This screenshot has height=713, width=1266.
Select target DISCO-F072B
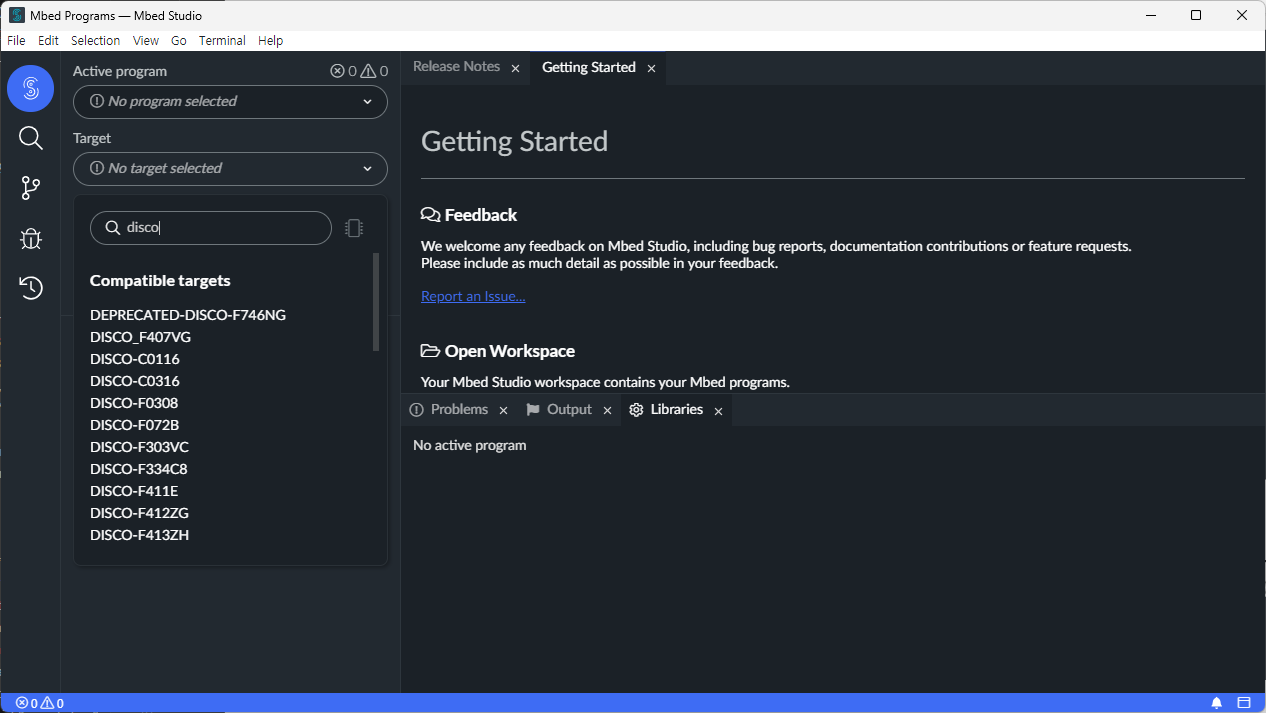[135, 425]
